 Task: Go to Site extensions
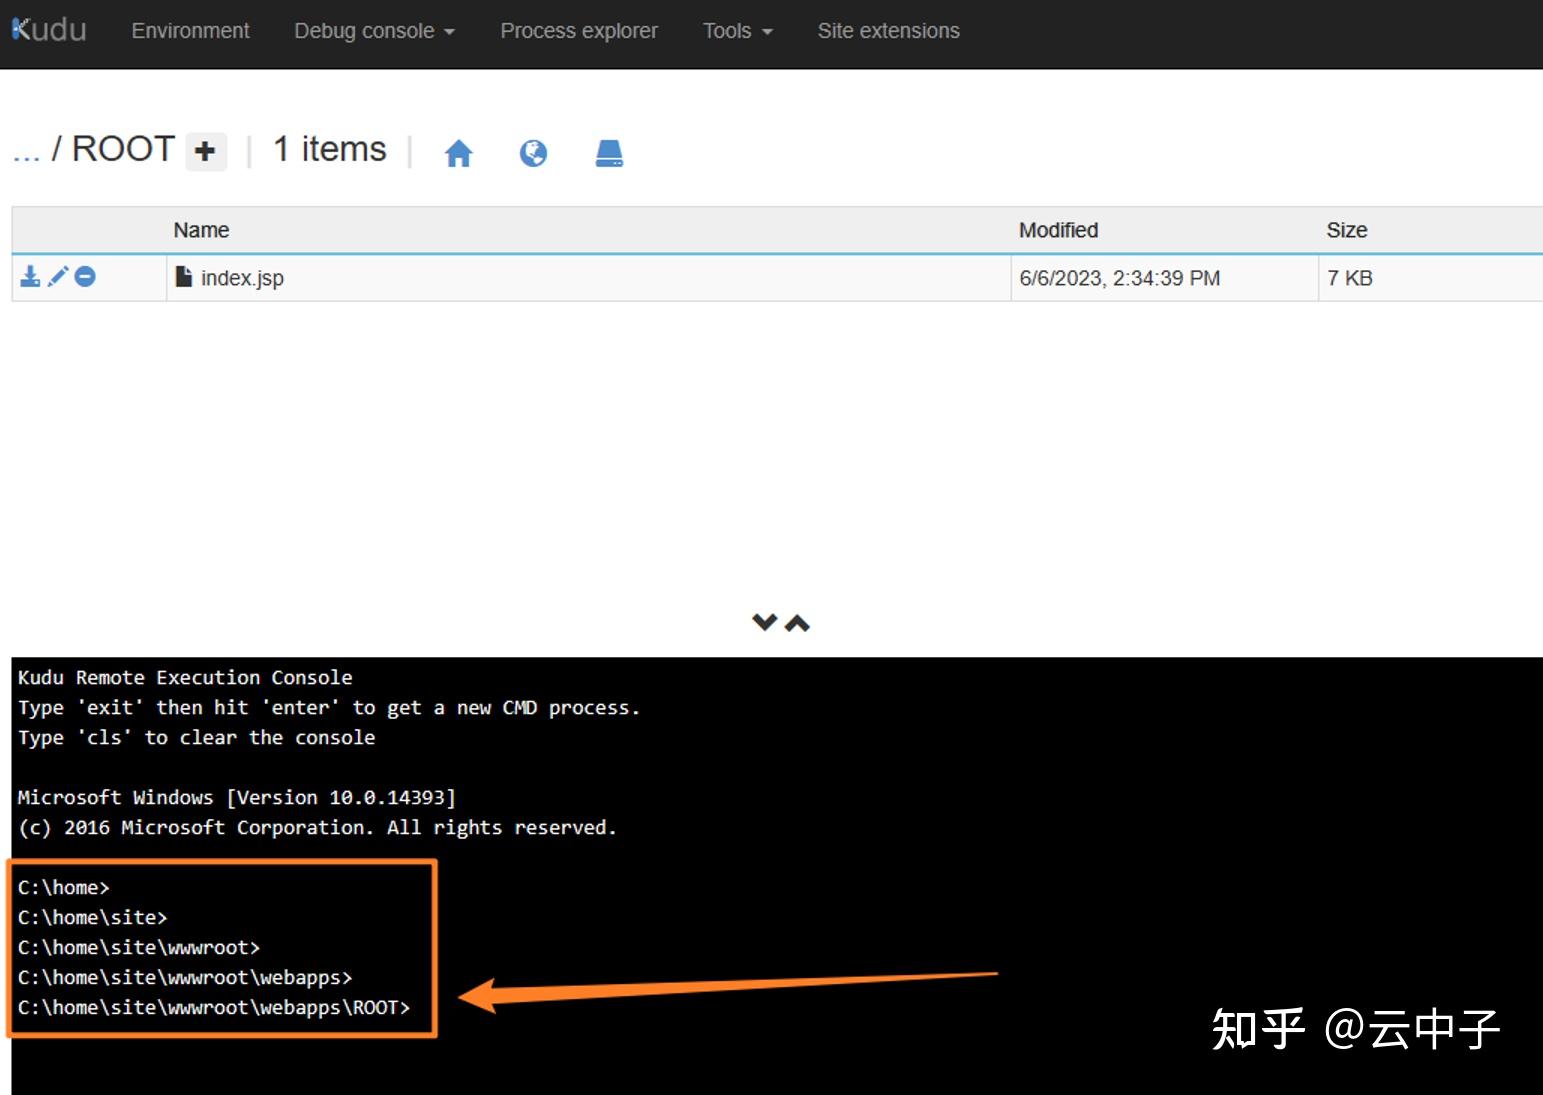point(888,31)
